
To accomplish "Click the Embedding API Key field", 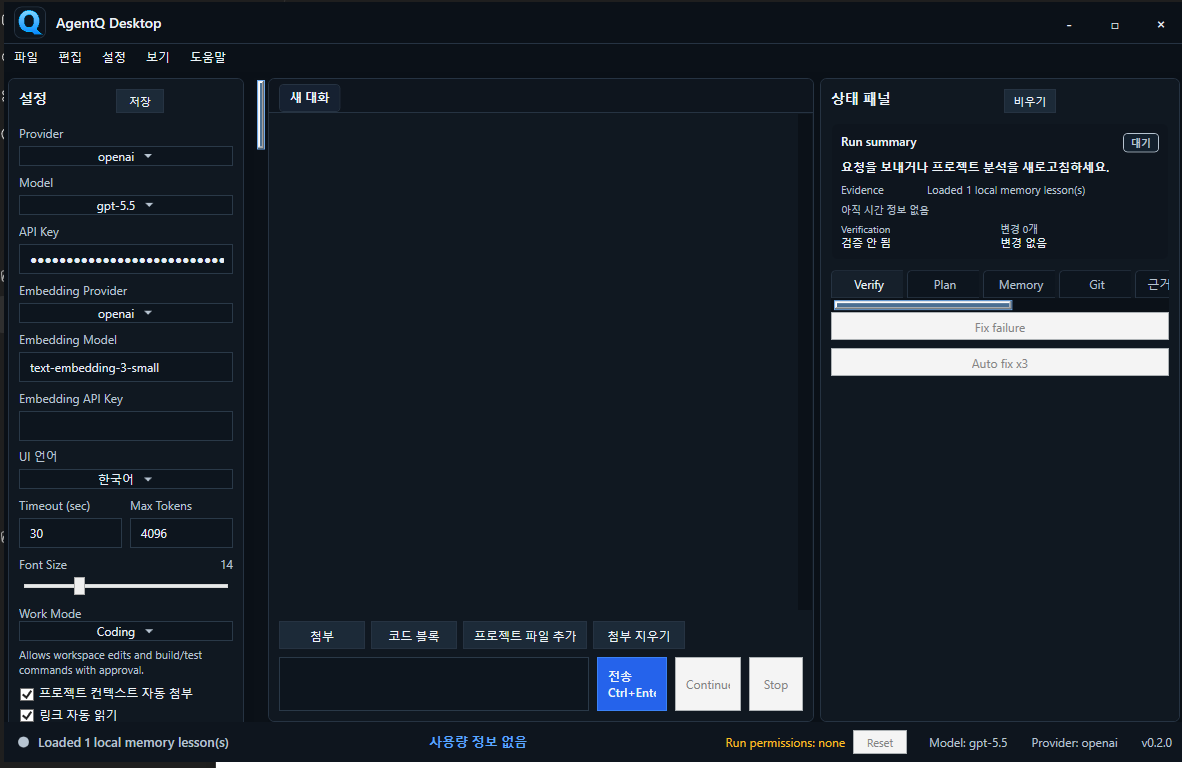I will point(126,427).
